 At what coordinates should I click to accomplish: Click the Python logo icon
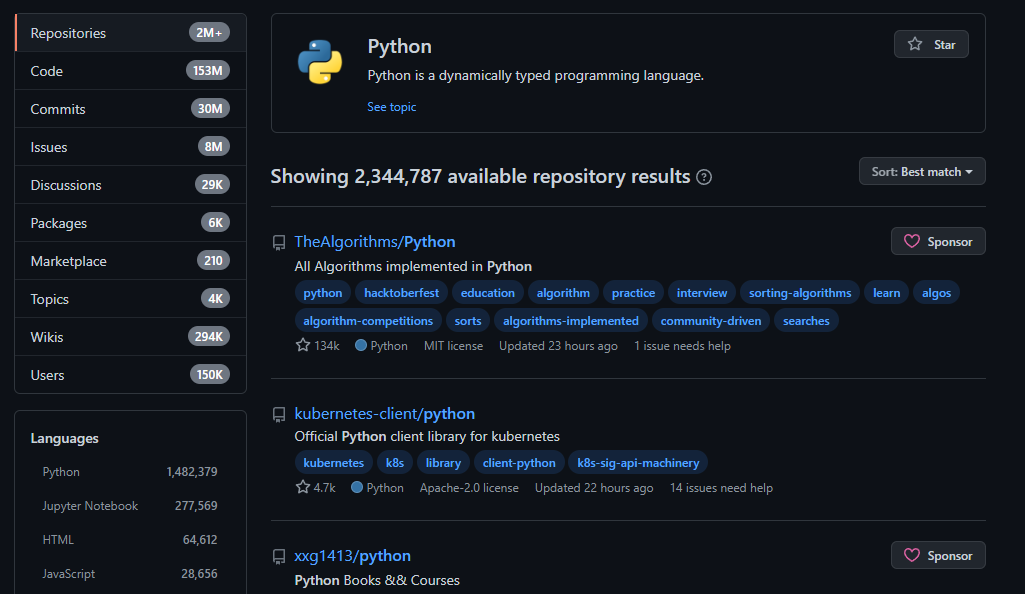point(320,62)
